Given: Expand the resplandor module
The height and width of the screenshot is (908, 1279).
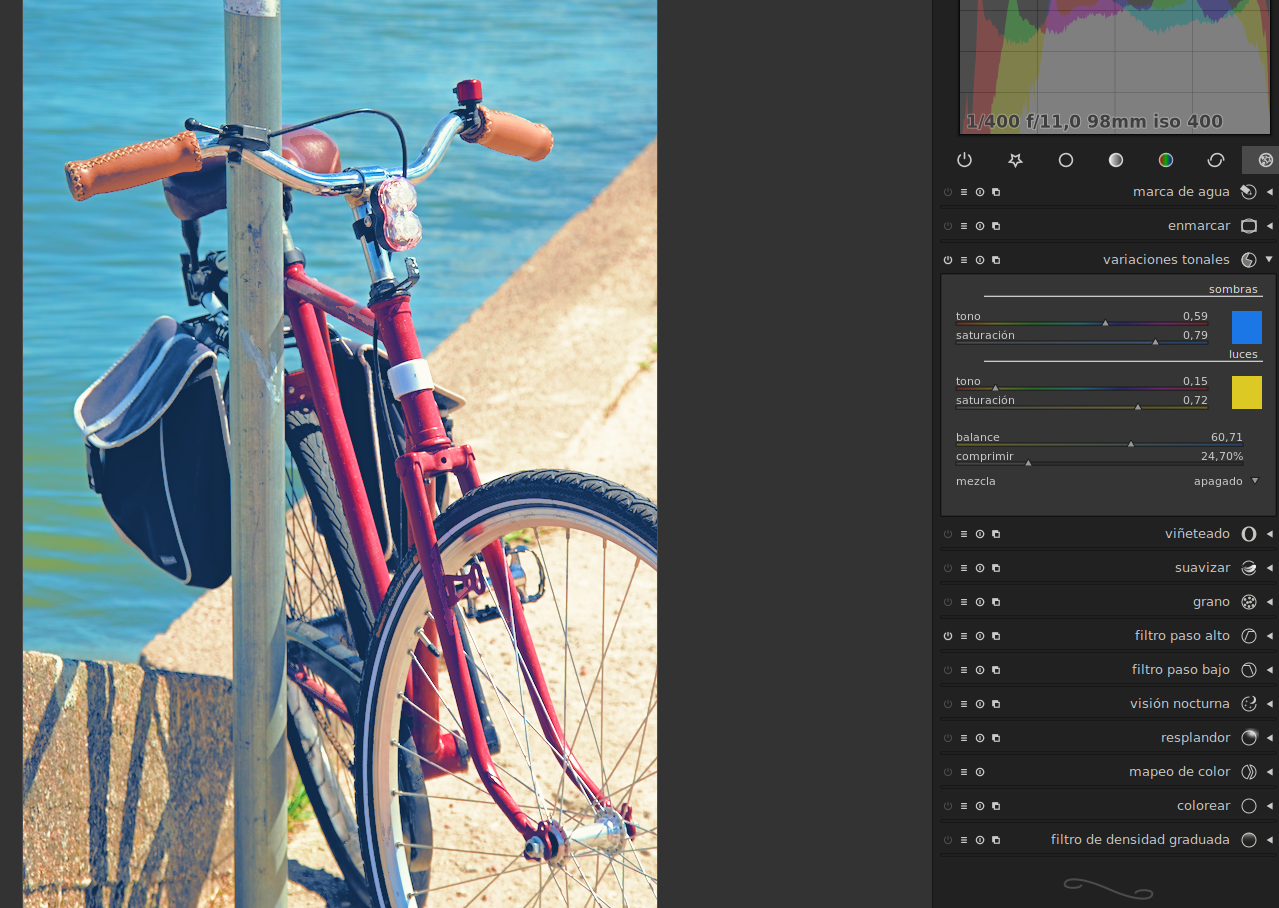Looking at the screenshot, I should [x=1269, y=738].
